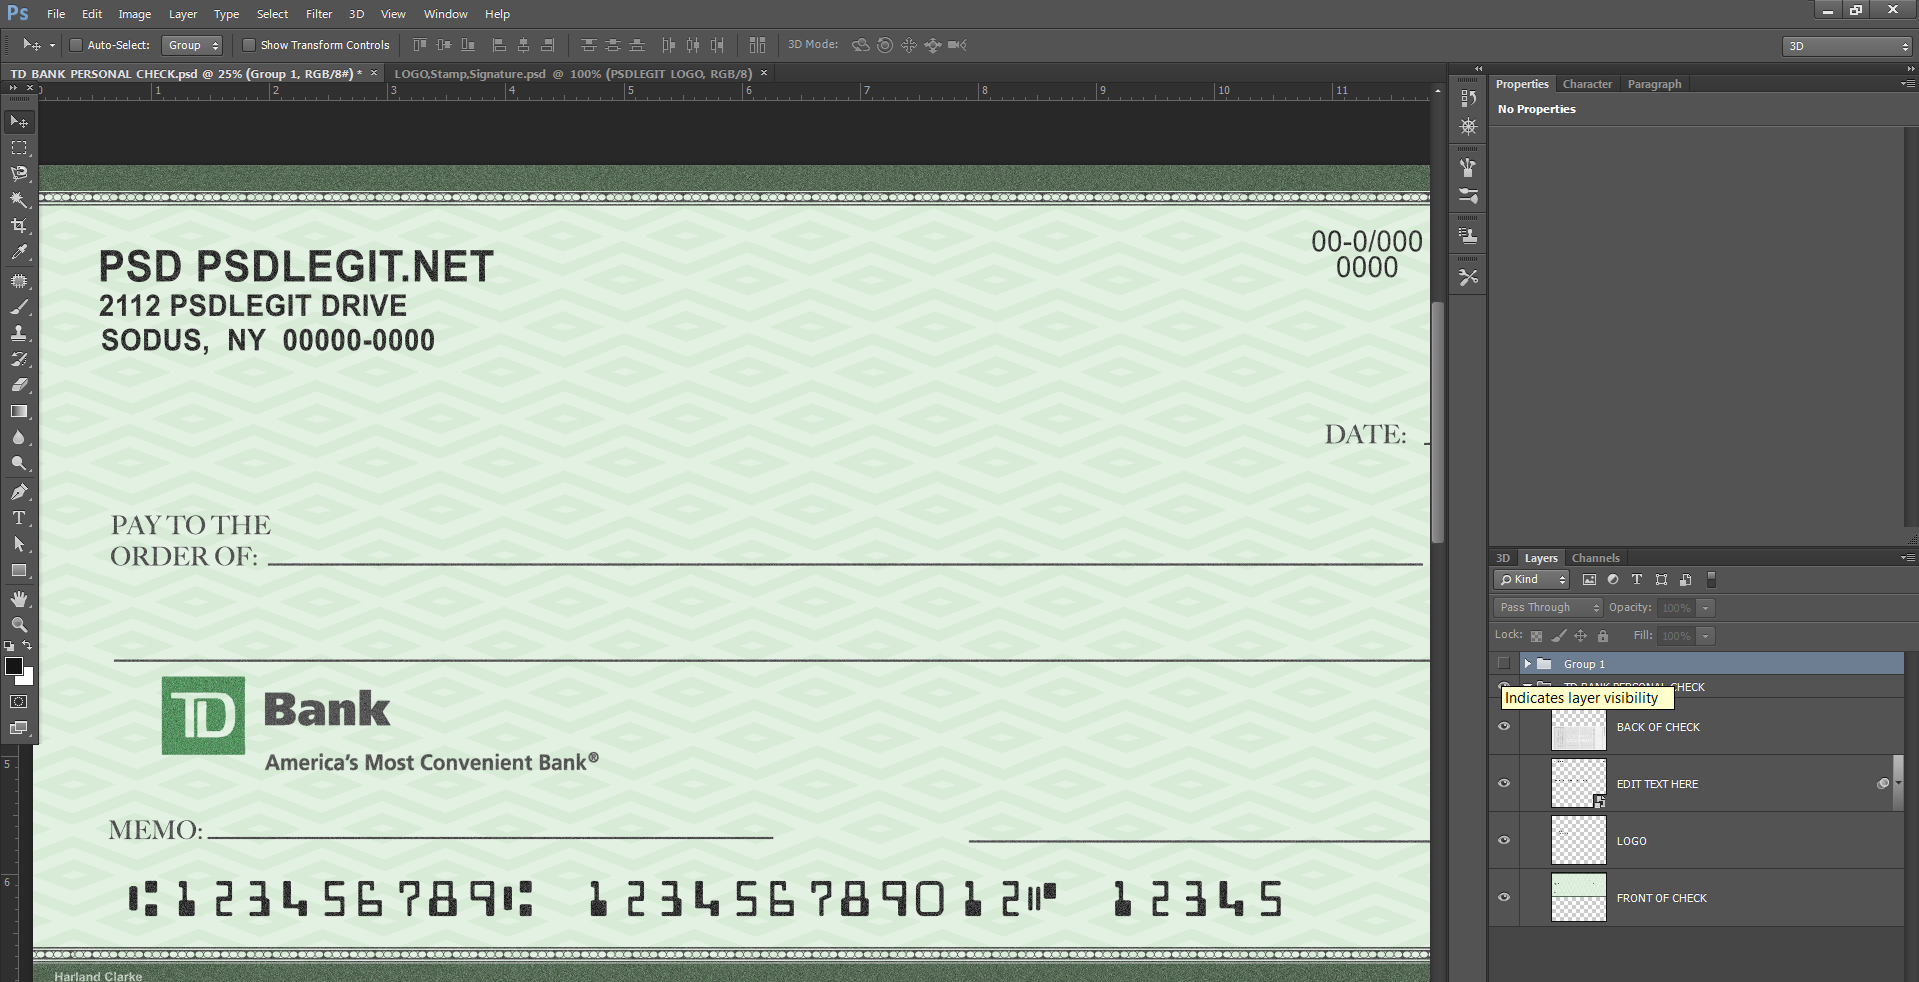Switch to LOGO,Stamp,Signature.psd document tab
The height and width of the screenshot is (982, 1919).
pos(573,74)
